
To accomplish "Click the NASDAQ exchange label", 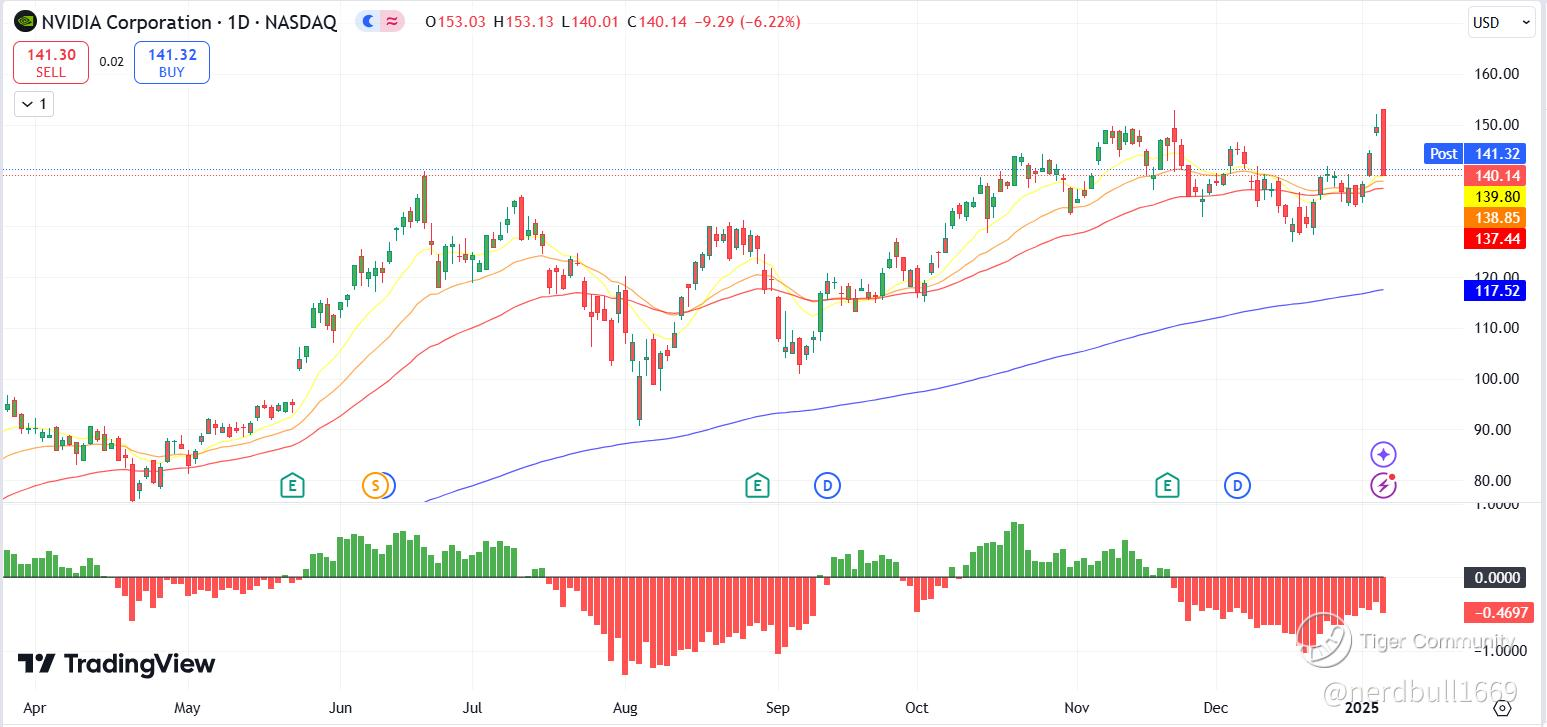I will pos(301,22).
